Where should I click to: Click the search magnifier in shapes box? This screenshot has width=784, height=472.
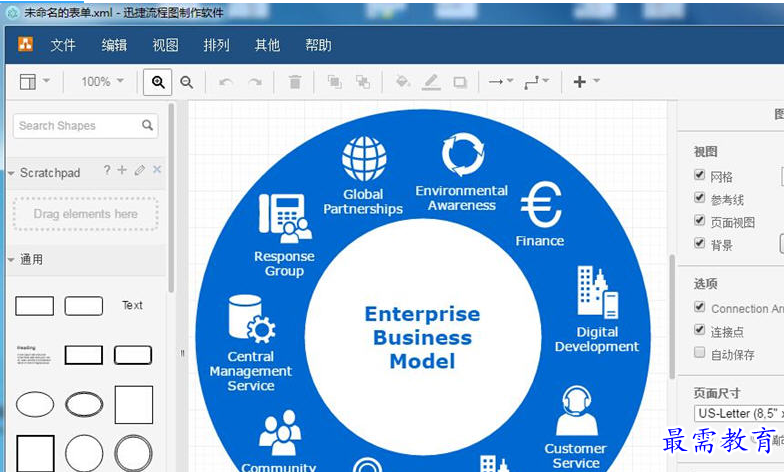point(147,125)
